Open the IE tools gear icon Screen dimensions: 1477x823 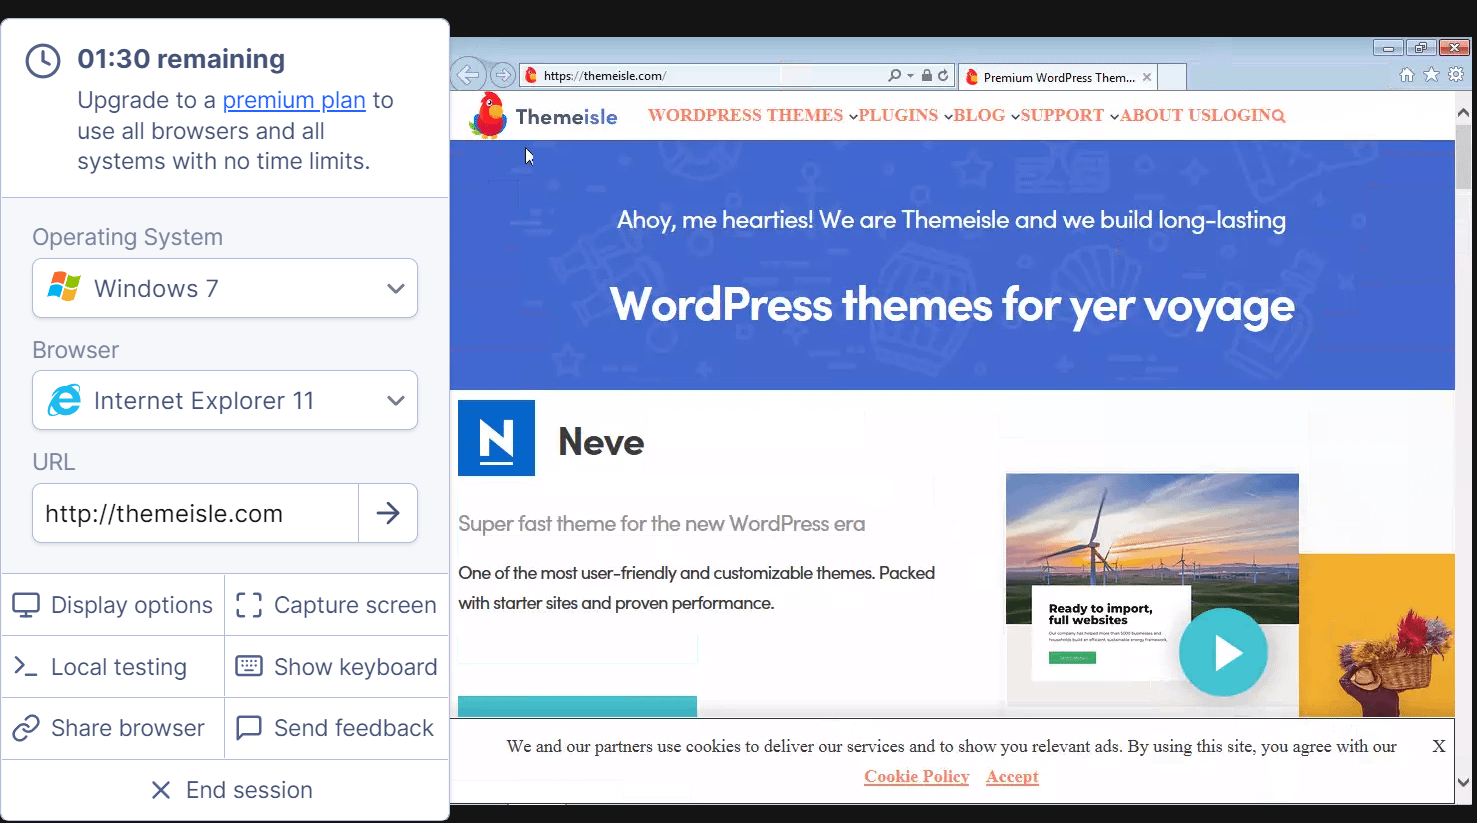[x=1456, y=75]
